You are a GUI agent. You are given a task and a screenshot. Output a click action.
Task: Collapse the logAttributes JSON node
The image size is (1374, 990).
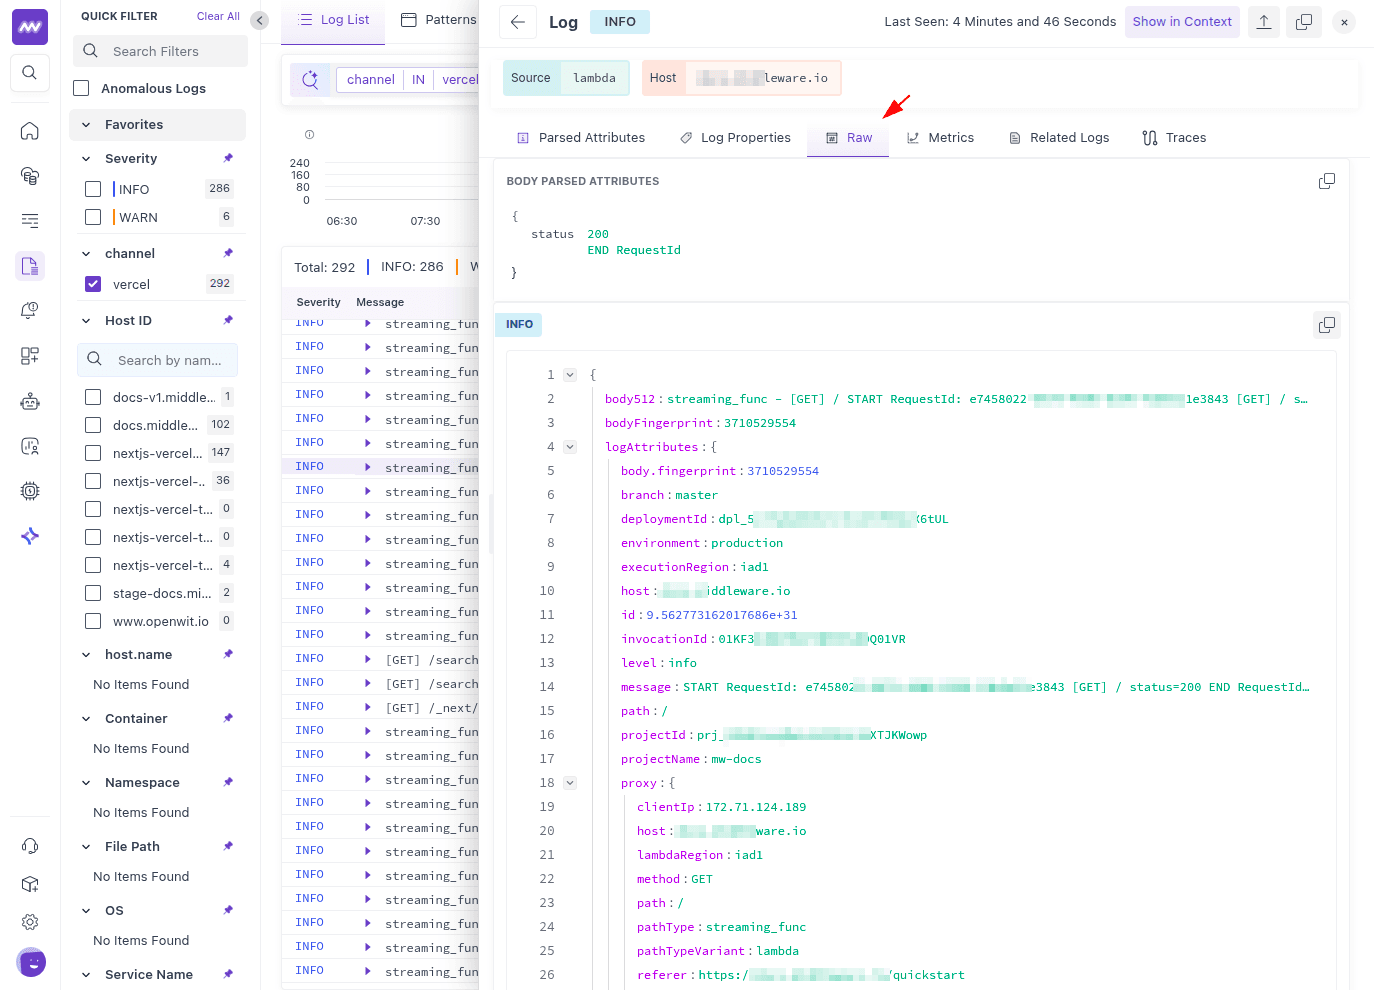(x=570, y=447)
